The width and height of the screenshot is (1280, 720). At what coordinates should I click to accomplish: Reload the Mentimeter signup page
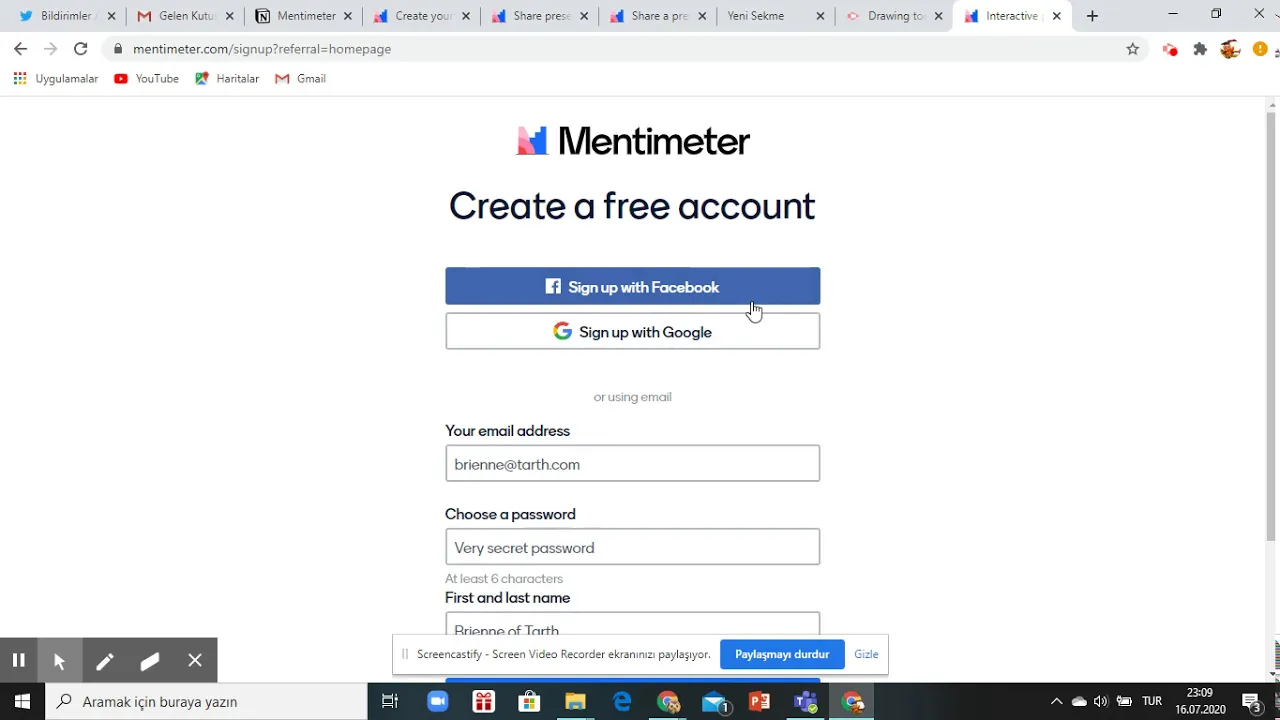[81, 49]
